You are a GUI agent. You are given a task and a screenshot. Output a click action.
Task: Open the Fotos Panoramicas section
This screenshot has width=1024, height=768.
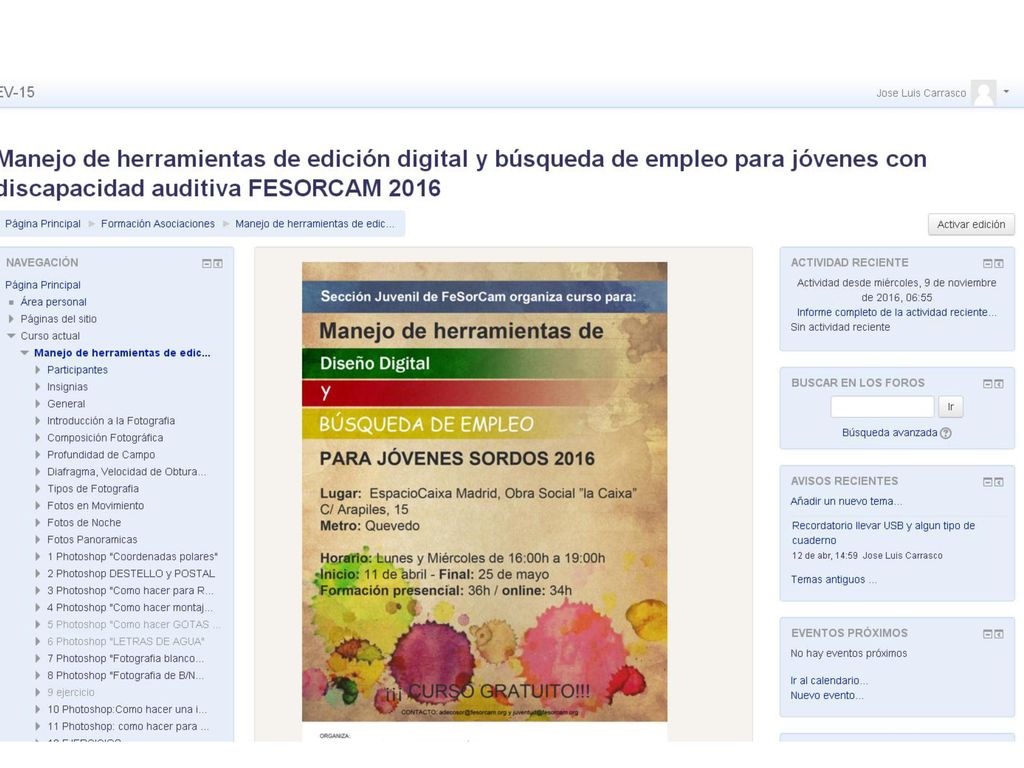coord(92,539)
